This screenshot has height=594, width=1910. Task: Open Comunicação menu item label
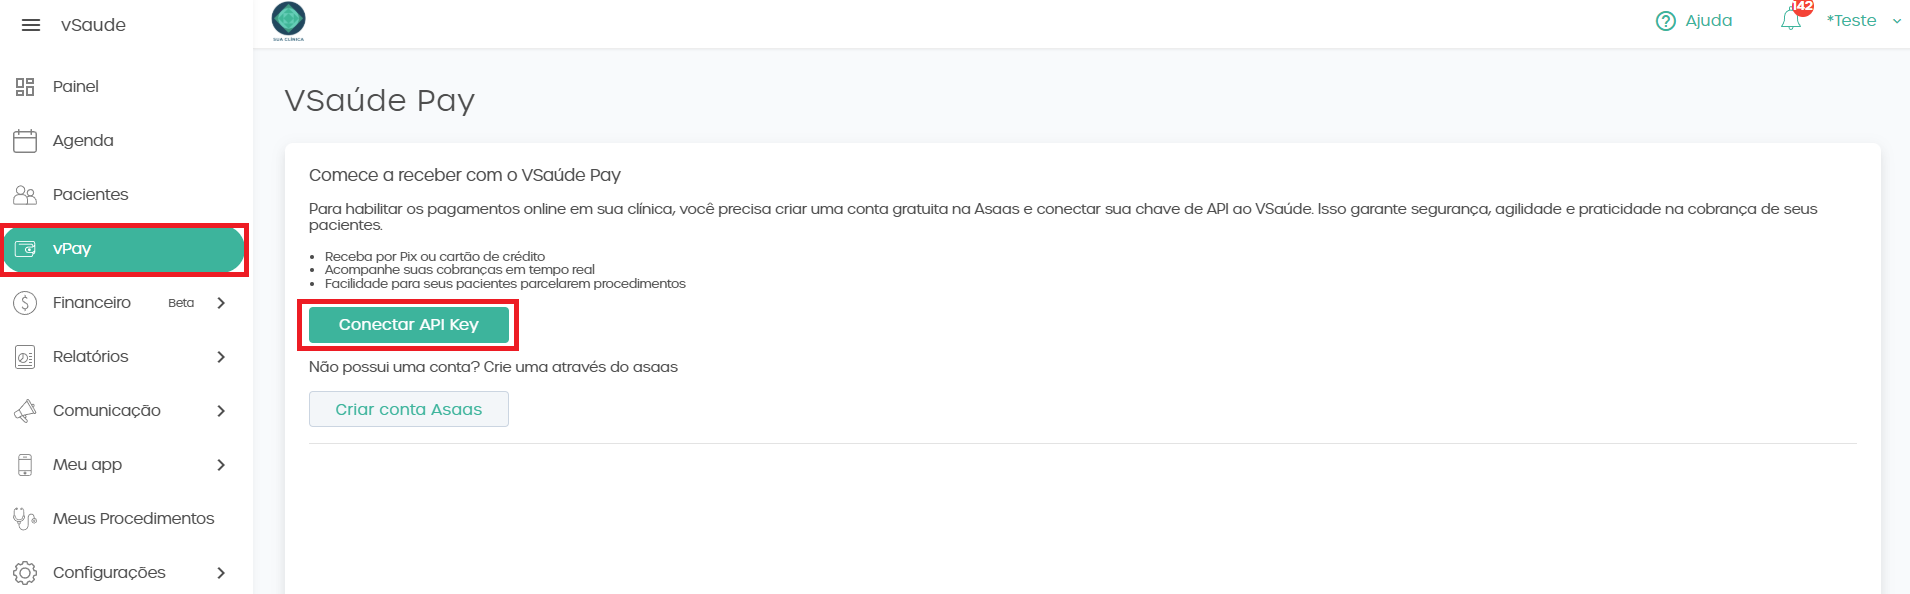[x=107, y=411]
